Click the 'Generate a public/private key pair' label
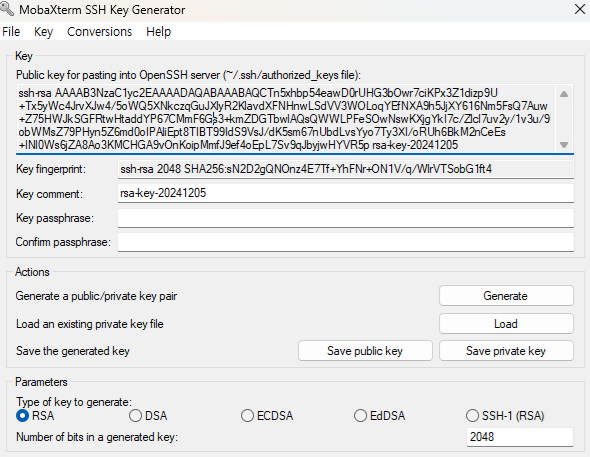The image size is (590, 457). pyautogui.click(x=96, y=296)
